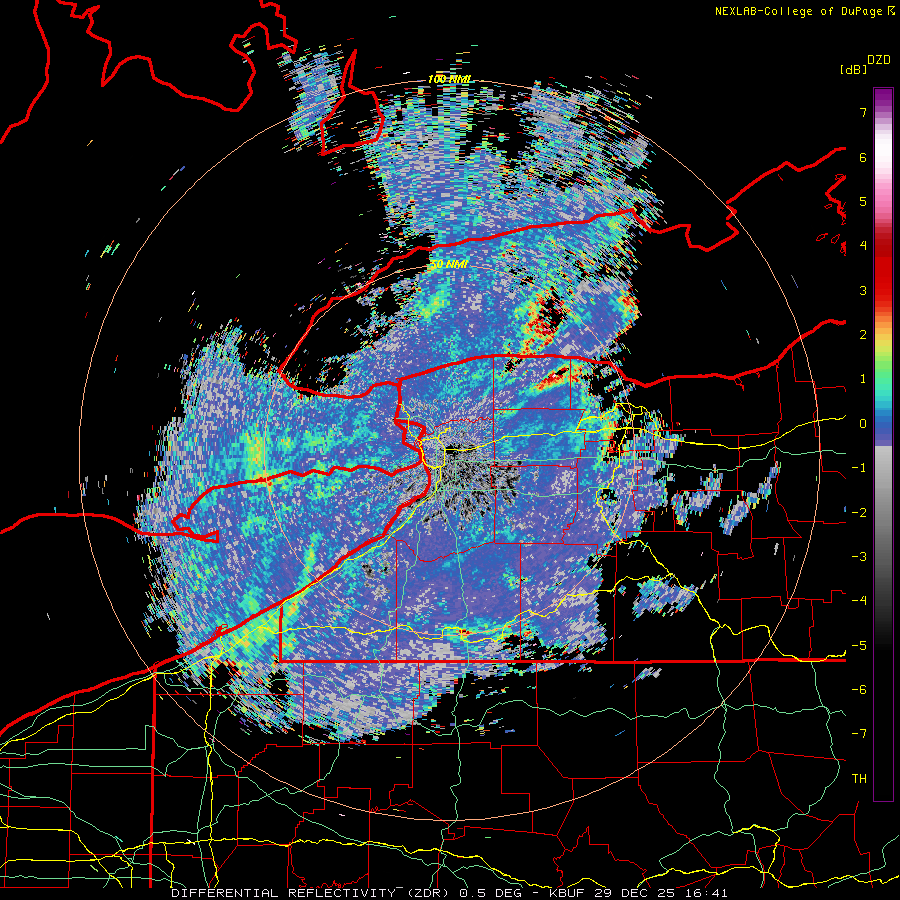Click the 50 NMI range ring label

pos(449,264)
